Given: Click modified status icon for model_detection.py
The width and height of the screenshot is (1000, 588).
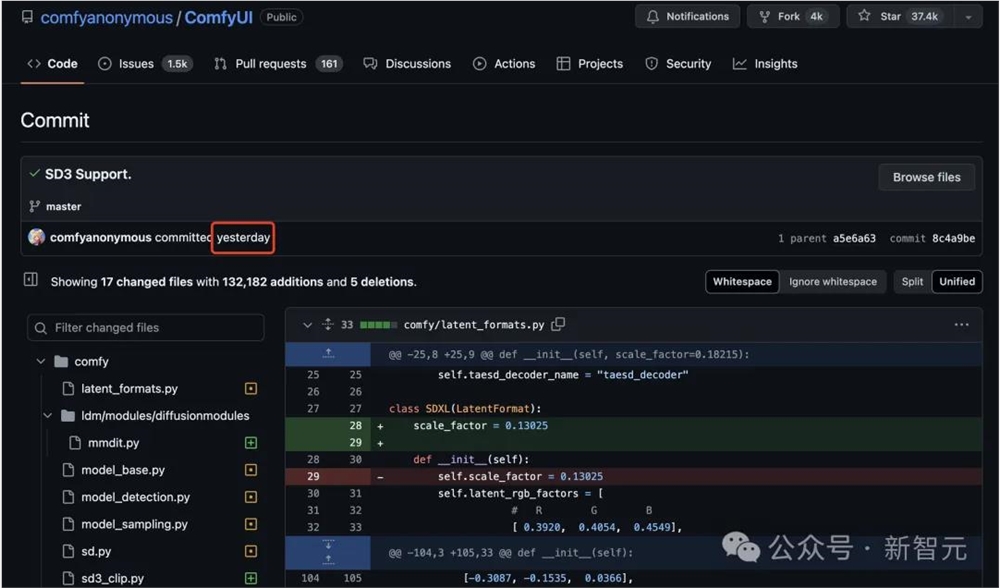Looking at the screenshot, I should pyautogui.click(x=251, y=497).
